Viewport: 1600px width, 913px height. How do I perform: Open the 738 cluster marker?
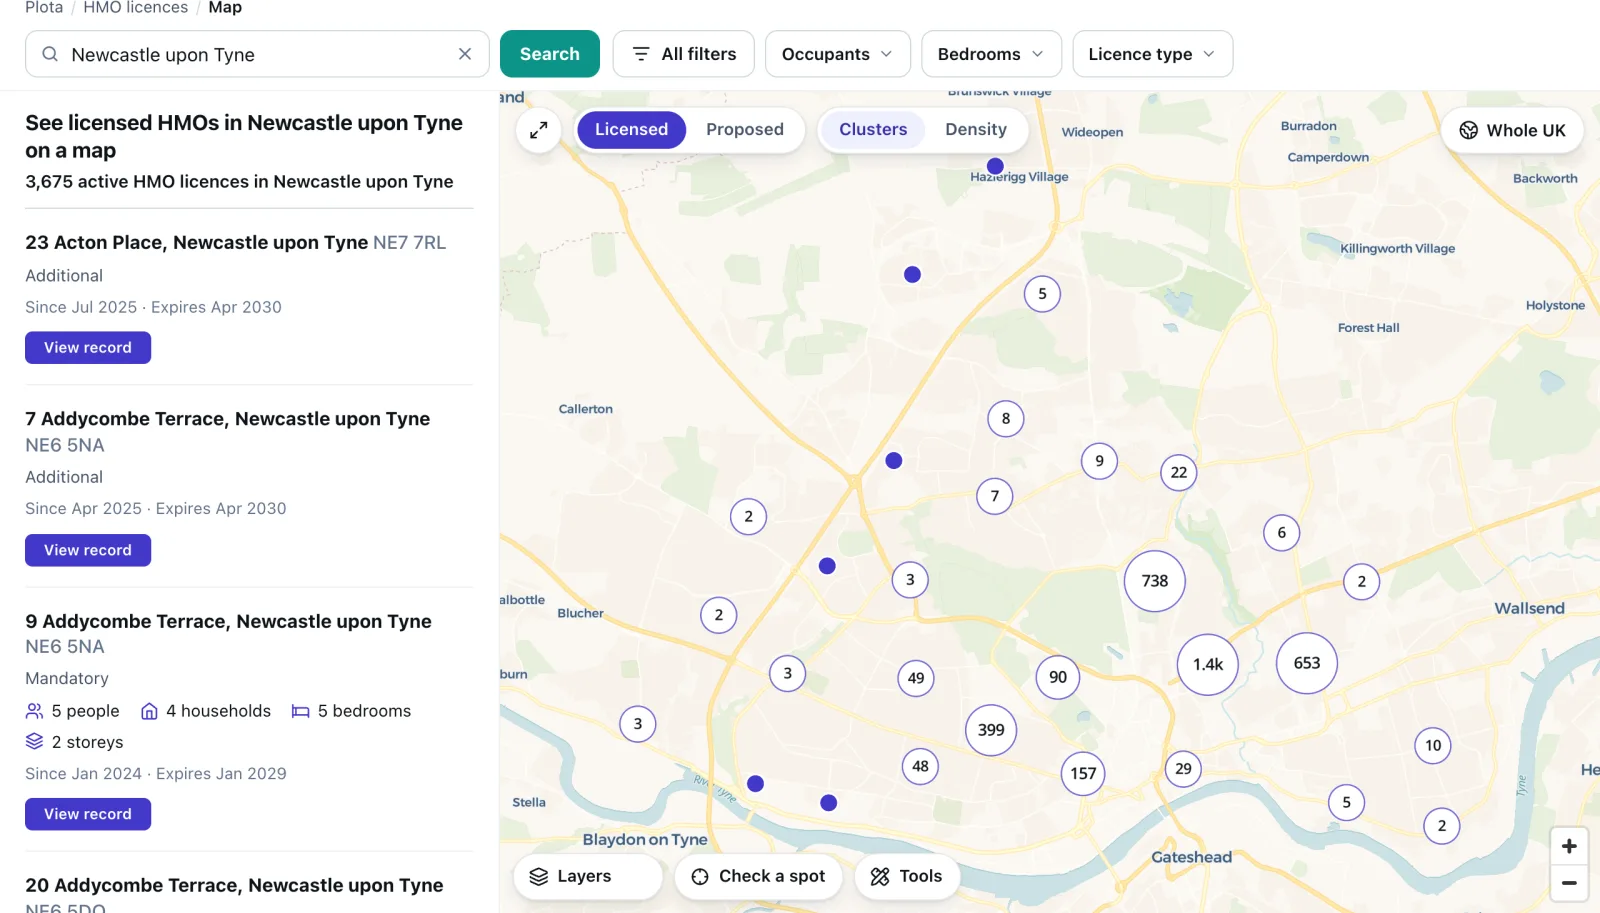tap(1155, 581)
